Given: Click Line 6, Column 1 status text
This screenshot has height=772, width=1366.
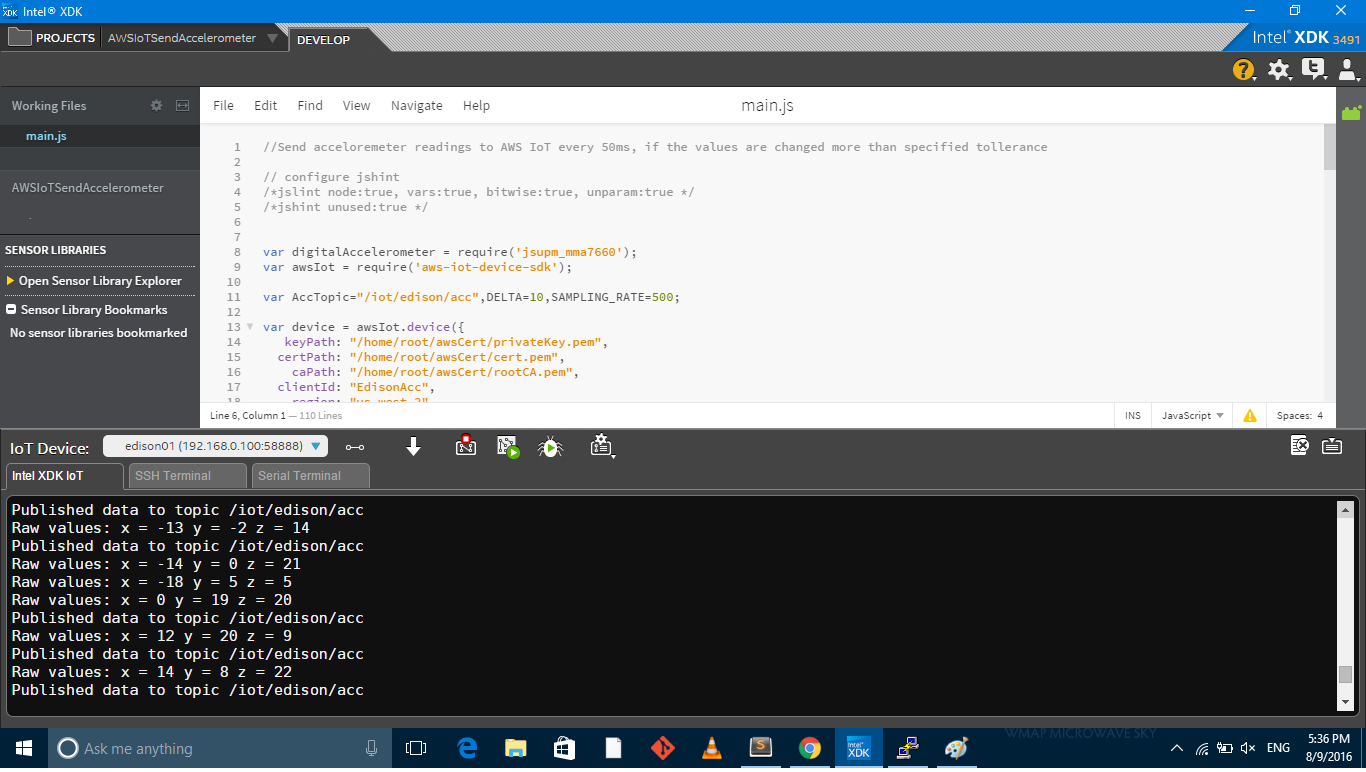Looking at the screenshot, I should coord(248,415).
